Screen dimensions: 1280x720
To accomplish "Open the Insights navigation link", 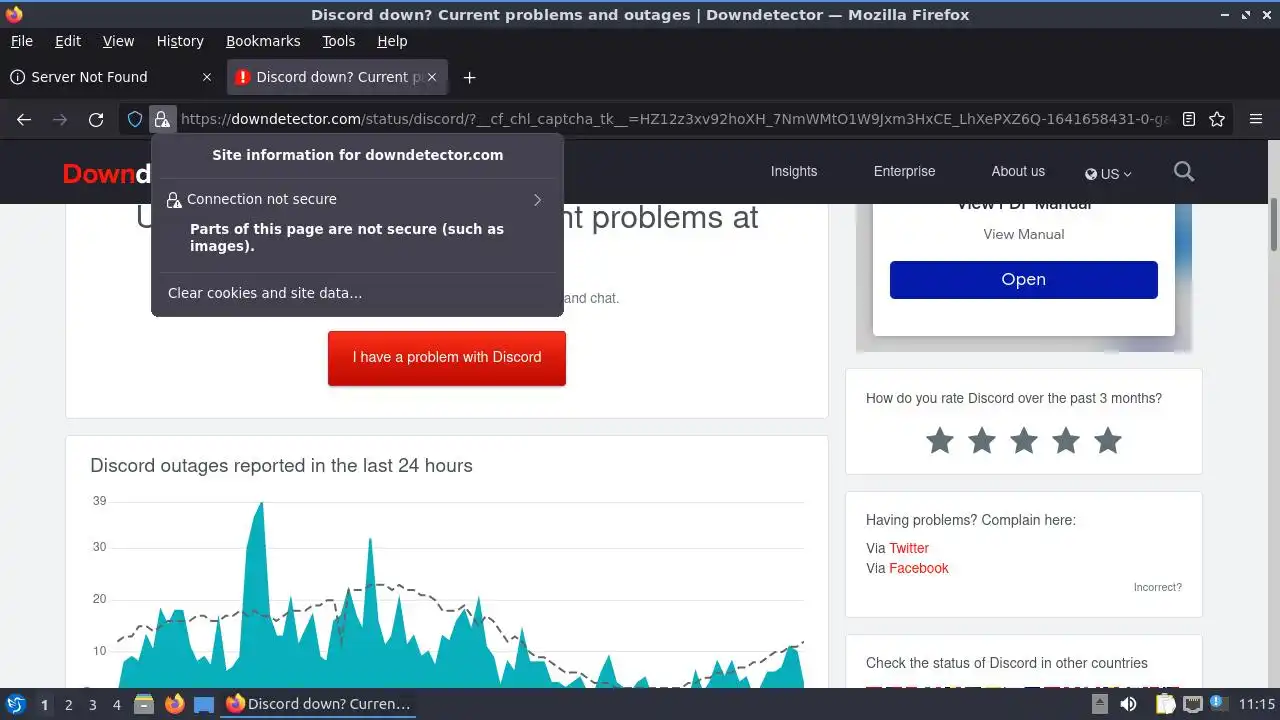I will [794, 172].
